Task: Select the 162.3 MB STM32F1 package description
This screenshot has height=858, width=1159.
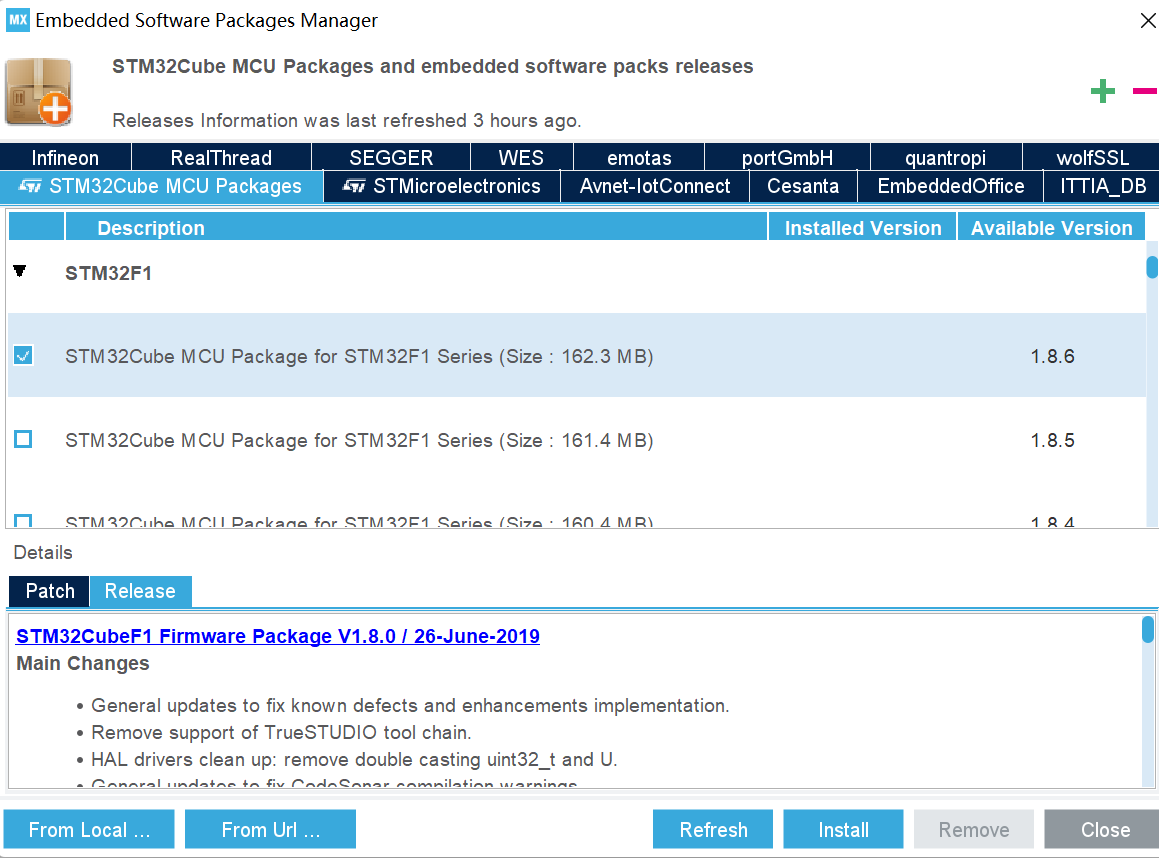Action: [359, 356]
